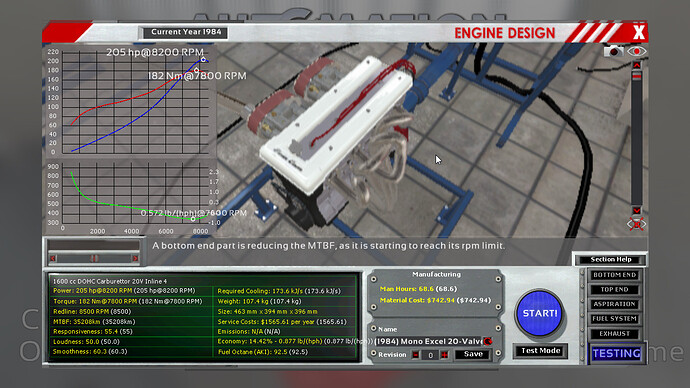Open the Bottom End section
The image size is (690, 388).
[x=614, y=275]
